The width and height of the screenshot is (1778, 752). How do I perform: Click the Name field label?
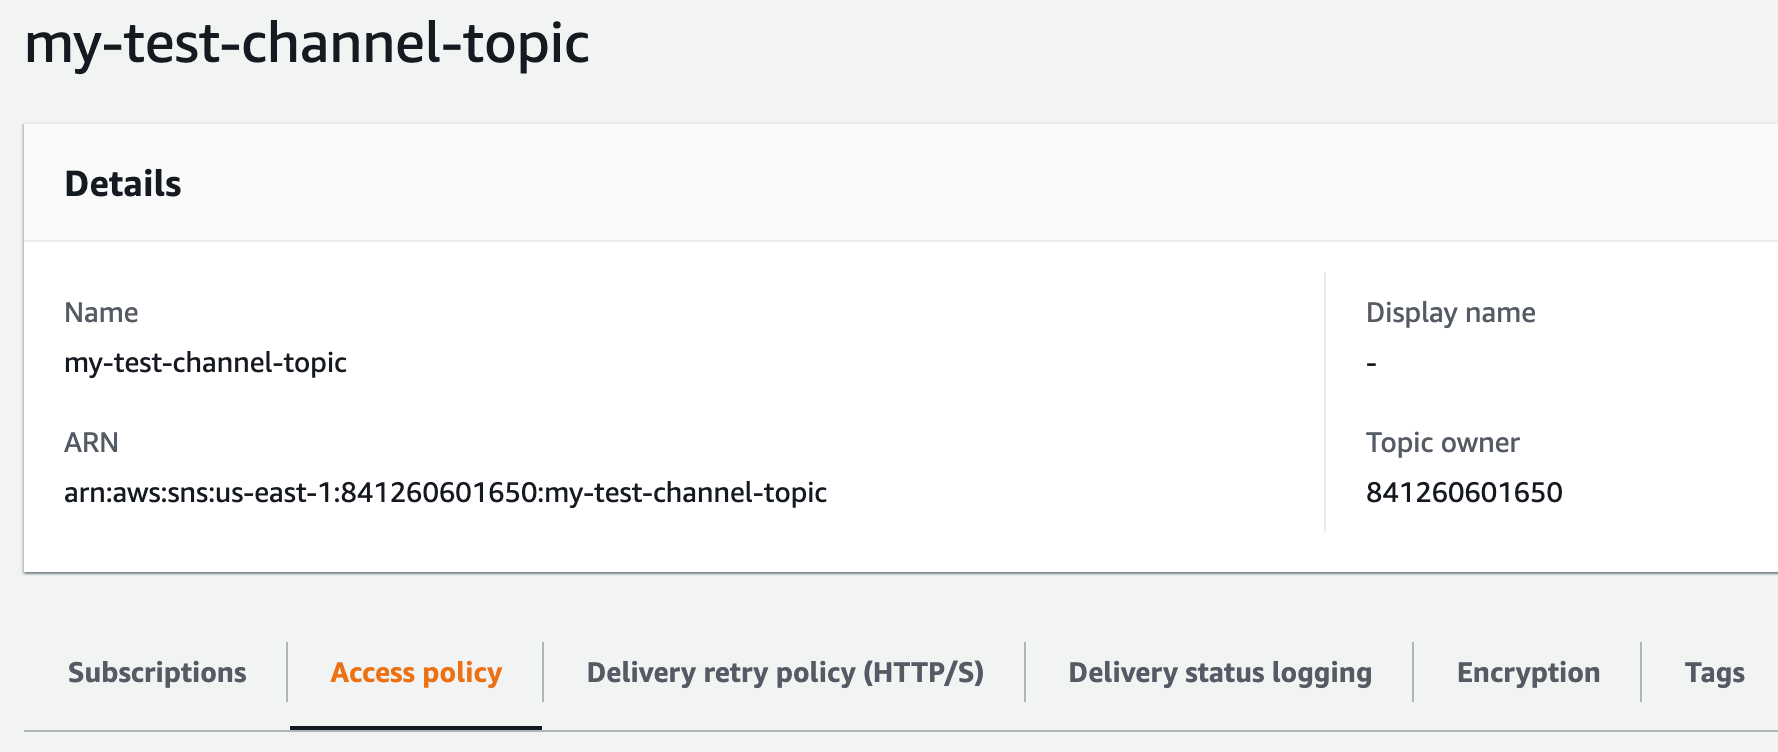[101, 313]
